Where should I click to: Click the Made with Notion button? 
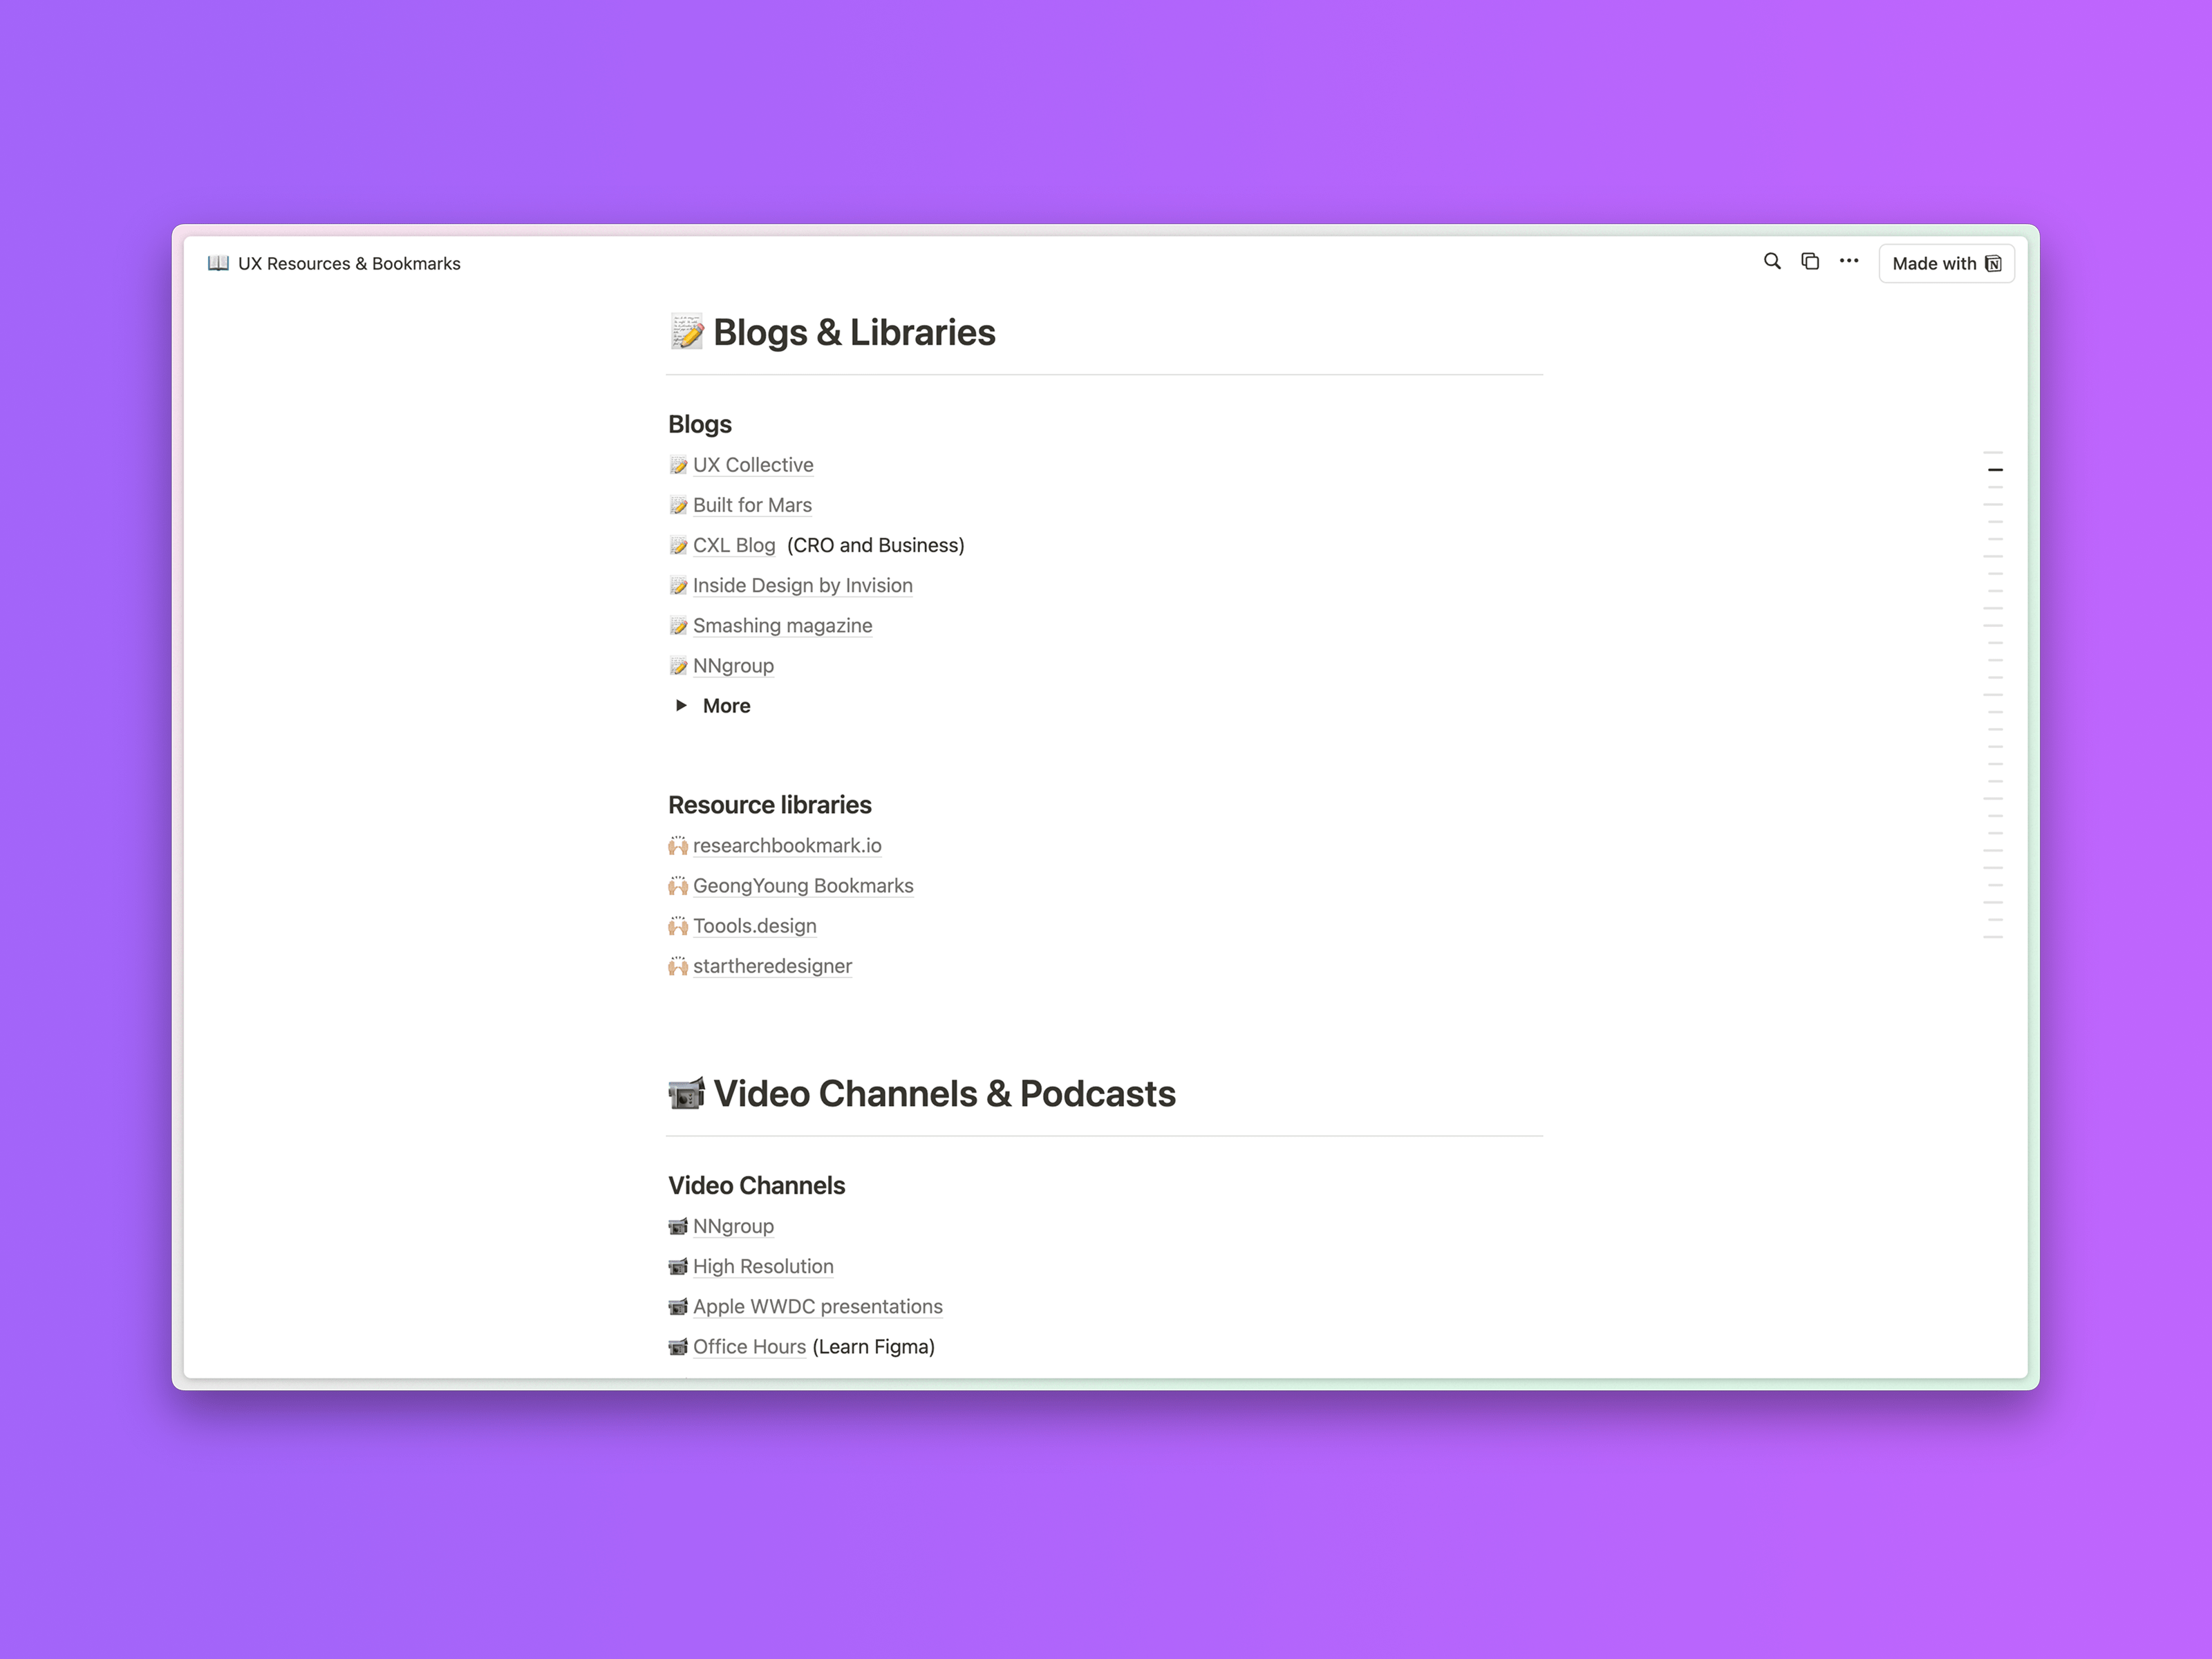(1946, 263)
